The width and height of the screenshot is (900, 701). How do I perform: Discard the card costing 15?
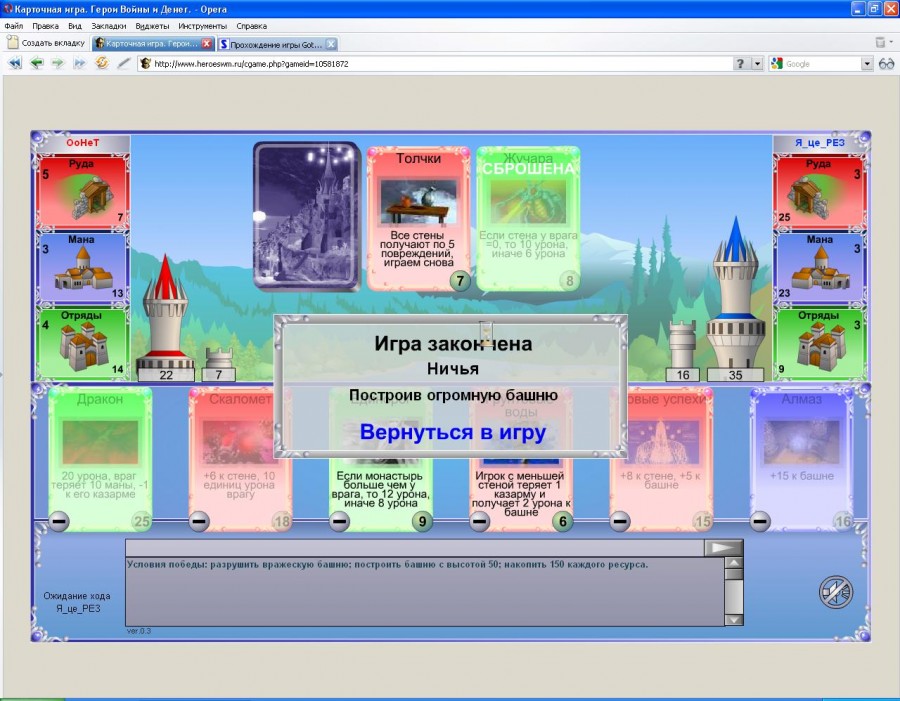click(x=619, y=521)
